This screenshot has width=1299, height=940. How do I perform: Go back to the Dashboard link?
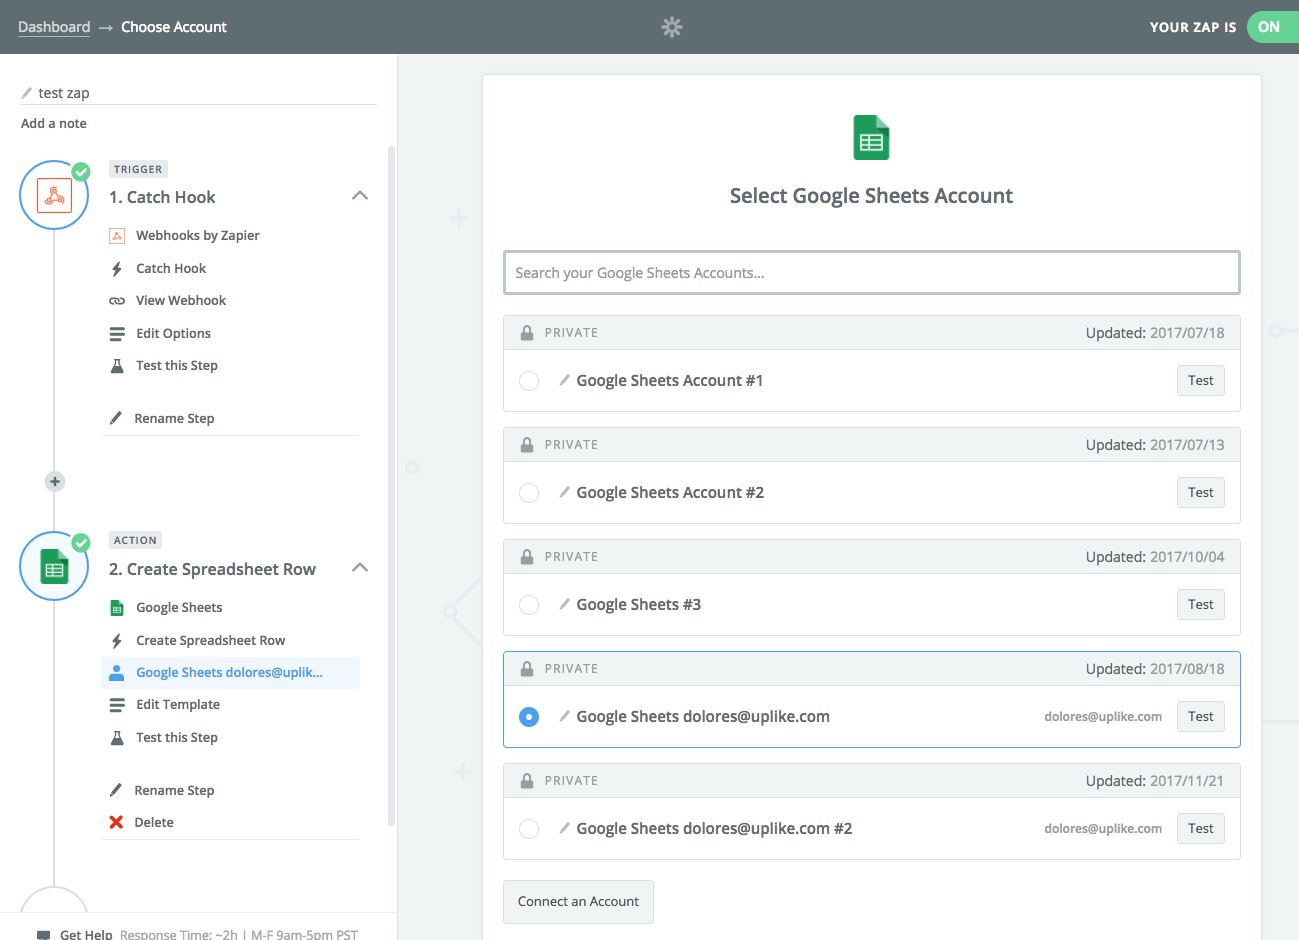tap(54, 27)
